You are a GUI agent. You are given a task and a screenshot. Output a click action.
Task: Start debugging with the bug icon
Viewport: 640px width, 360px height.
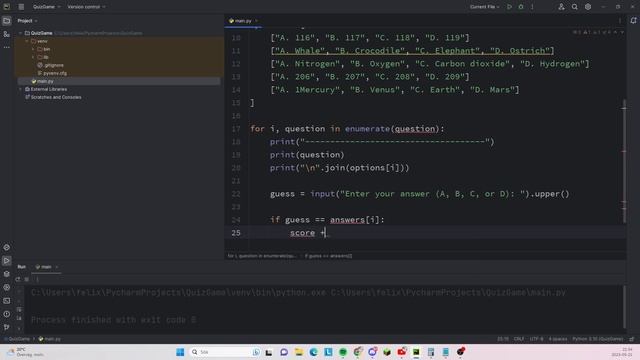[521, 7]
